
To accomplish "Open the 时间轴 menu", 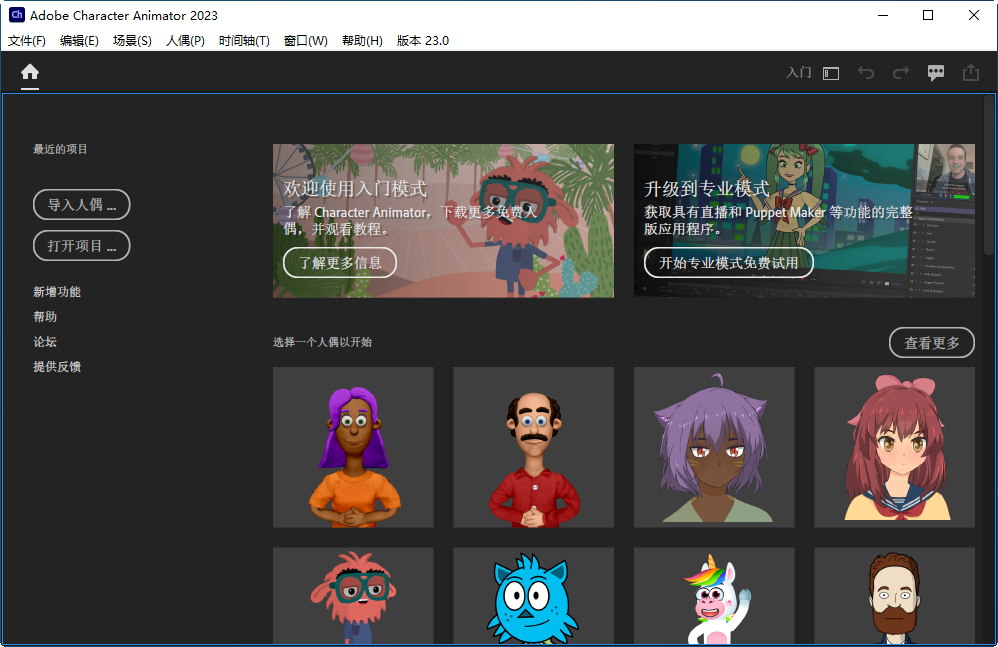I will click(245, 40).
